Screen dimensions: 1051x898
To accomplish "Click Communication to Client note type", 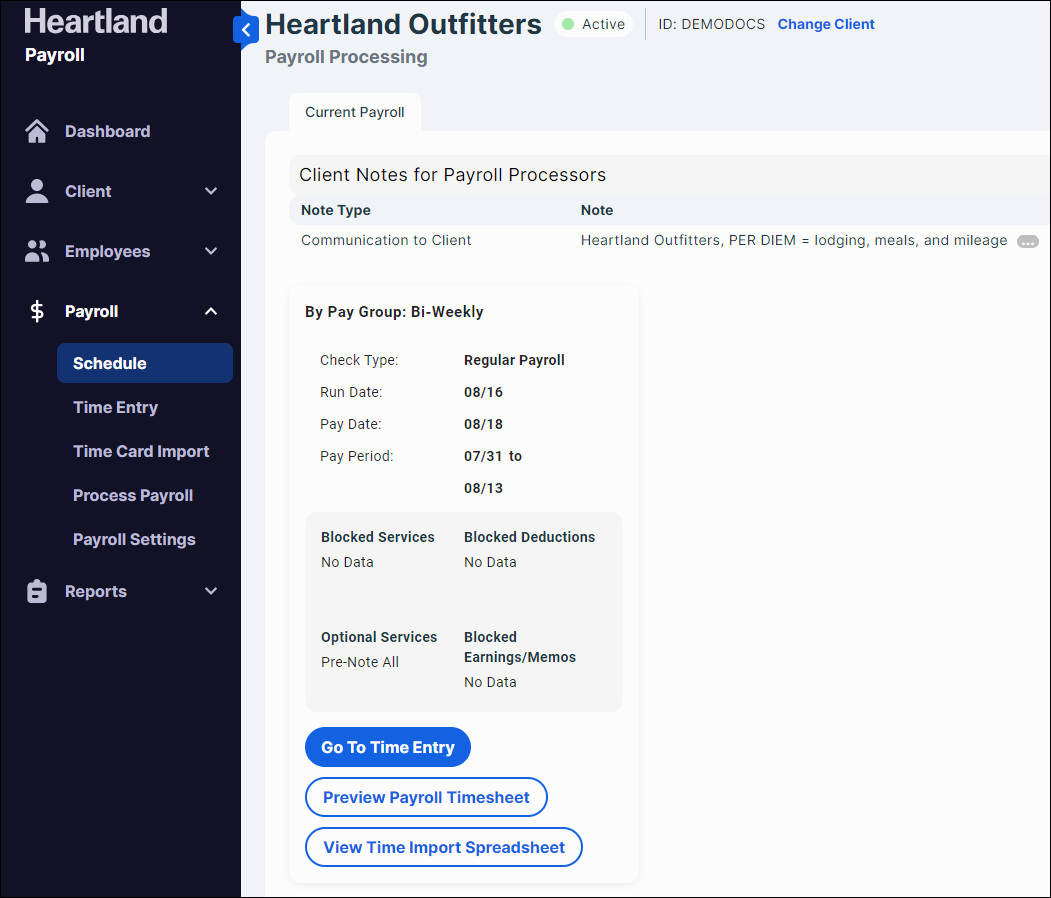I will pos(386,240).
